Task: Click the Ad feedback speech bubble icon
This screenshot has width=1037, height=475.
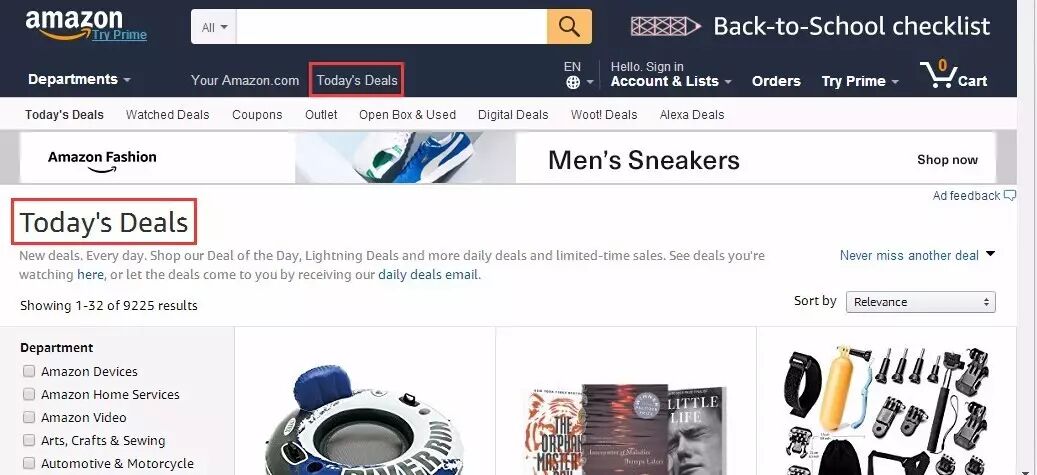Action: click(x=1009, y=195)
